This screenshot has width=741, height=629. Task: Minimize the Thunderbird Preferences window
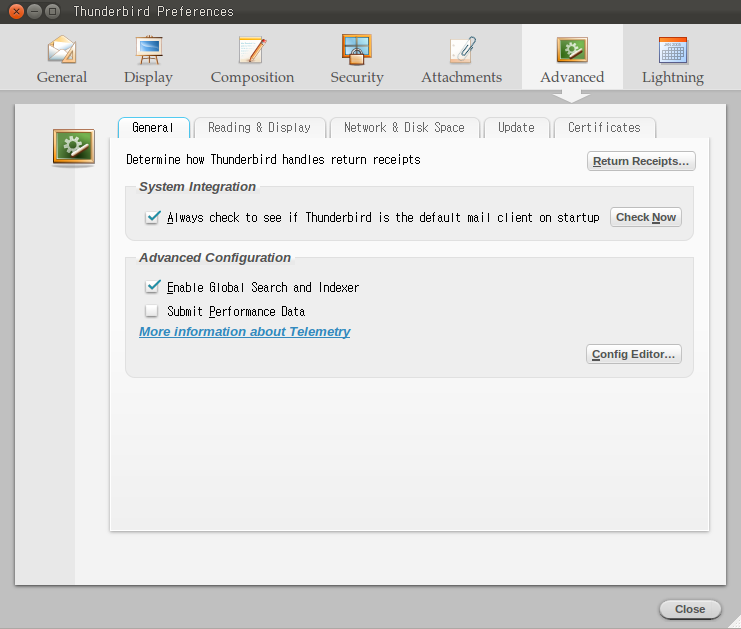pos(34,11)
